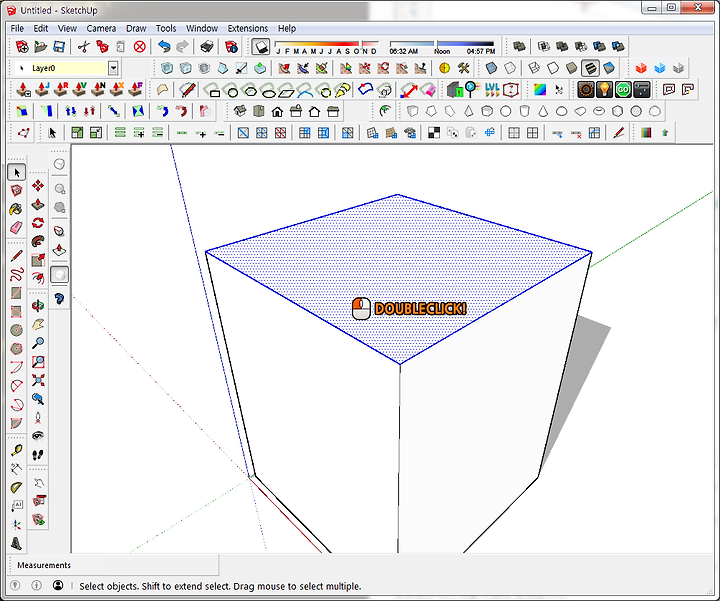Click the user sign-in status icon
Image resolution: width=720 pixels, height=601 pixels.
click(x=58, y=585)
